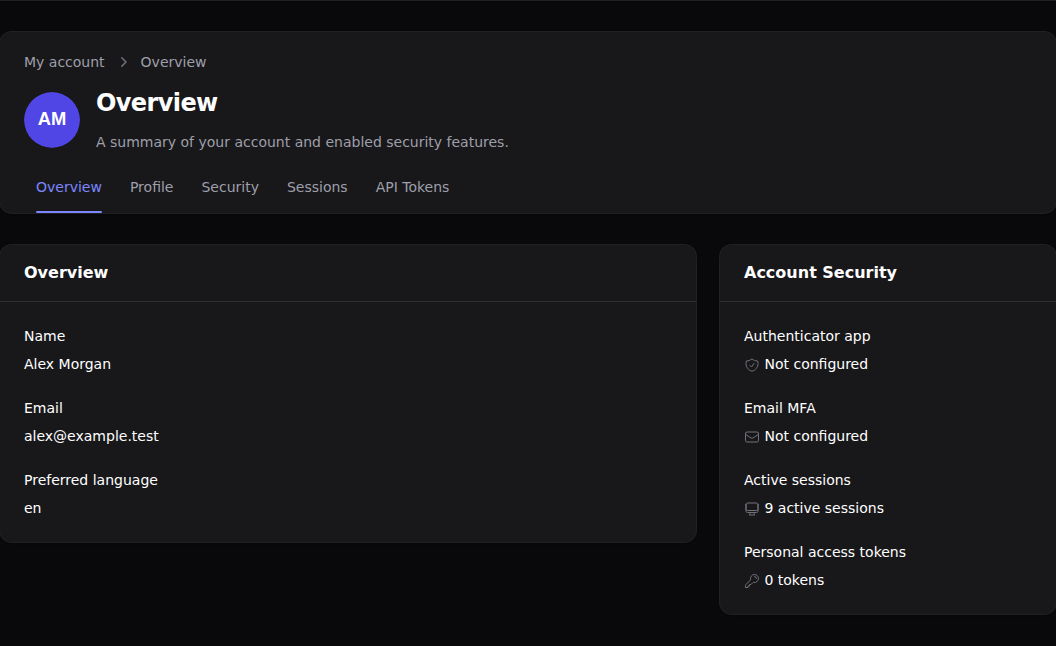1056x646 pixels.
Task: Click the monitor icon beside 9 active sessions
Action: (x=752, y=509)
